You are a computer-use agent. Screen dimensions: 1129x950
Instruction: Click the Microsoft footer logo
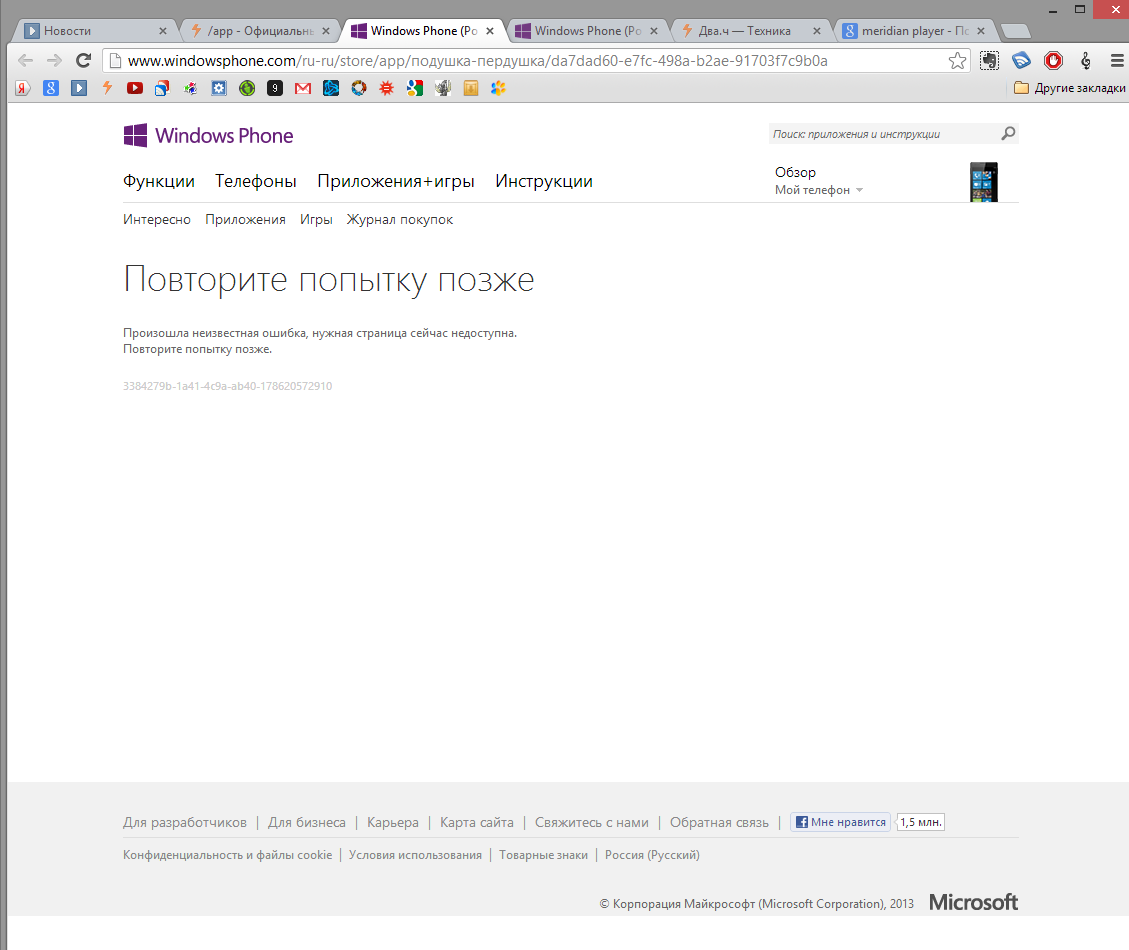tap(973, 902)
